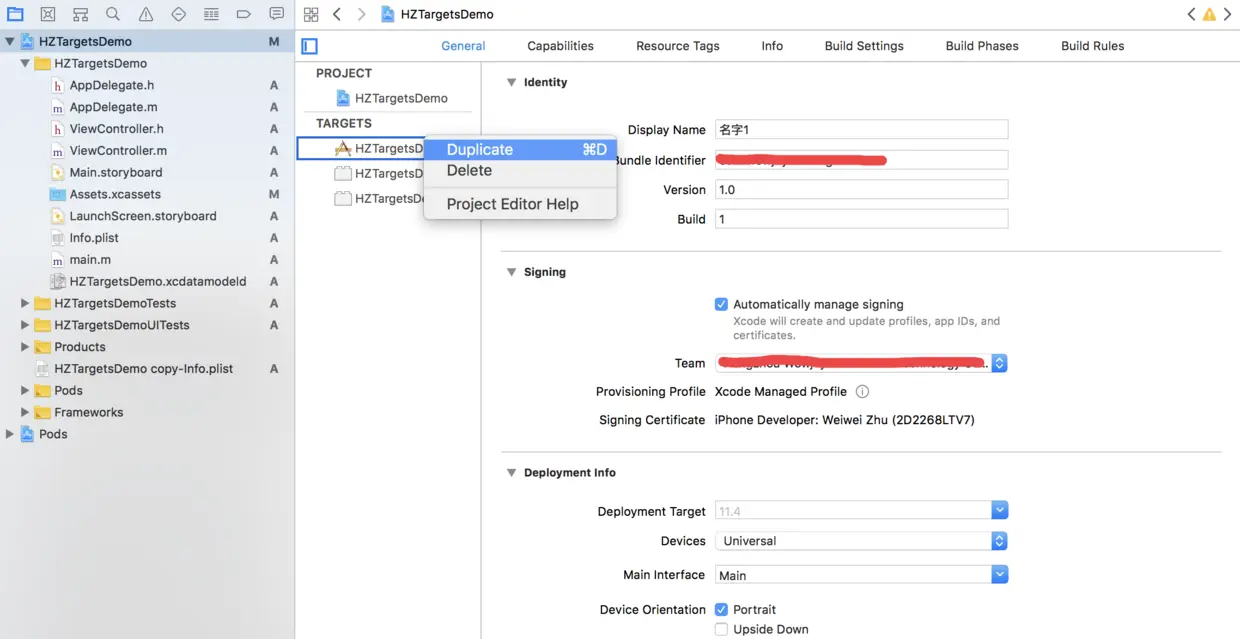Open the Find navigator magnifier icon
Image resolution: width=1240 pixels, height=639 pixels.
coord(113,14)
